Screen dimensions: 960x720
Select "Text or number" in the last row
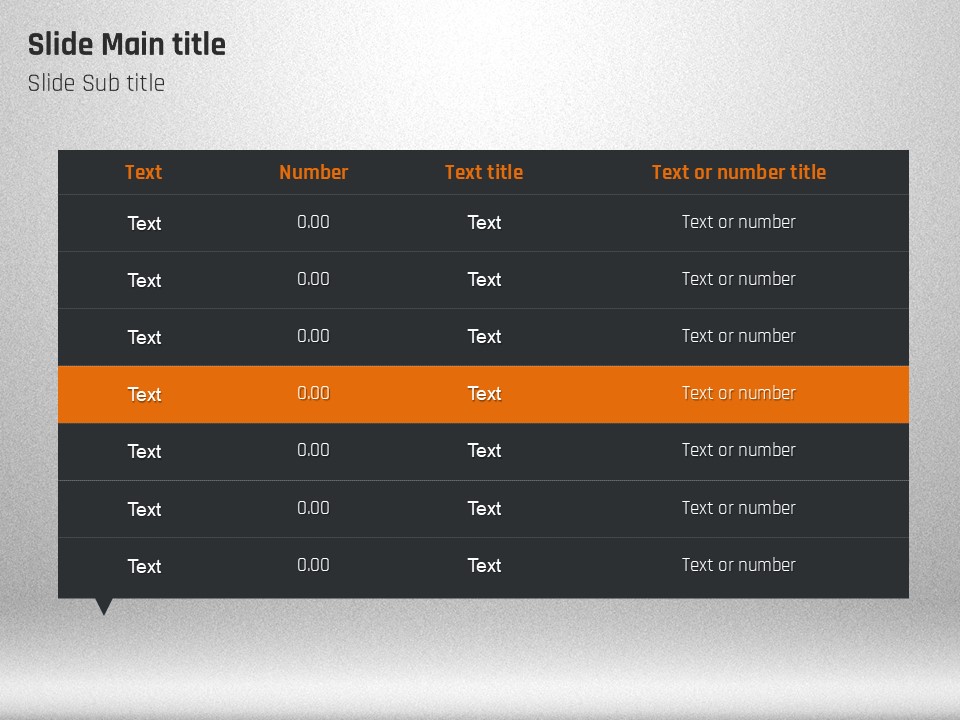(739, 565)
